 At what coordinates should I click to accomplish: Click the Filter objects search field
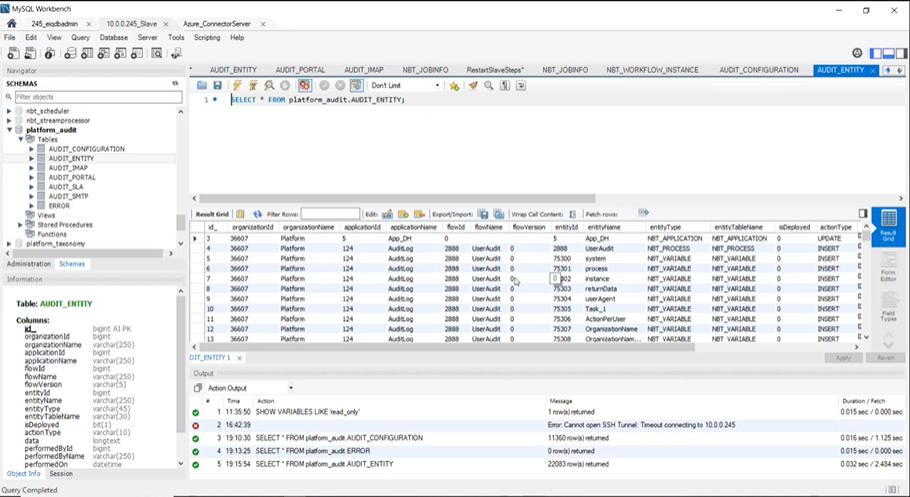[98, 97]
